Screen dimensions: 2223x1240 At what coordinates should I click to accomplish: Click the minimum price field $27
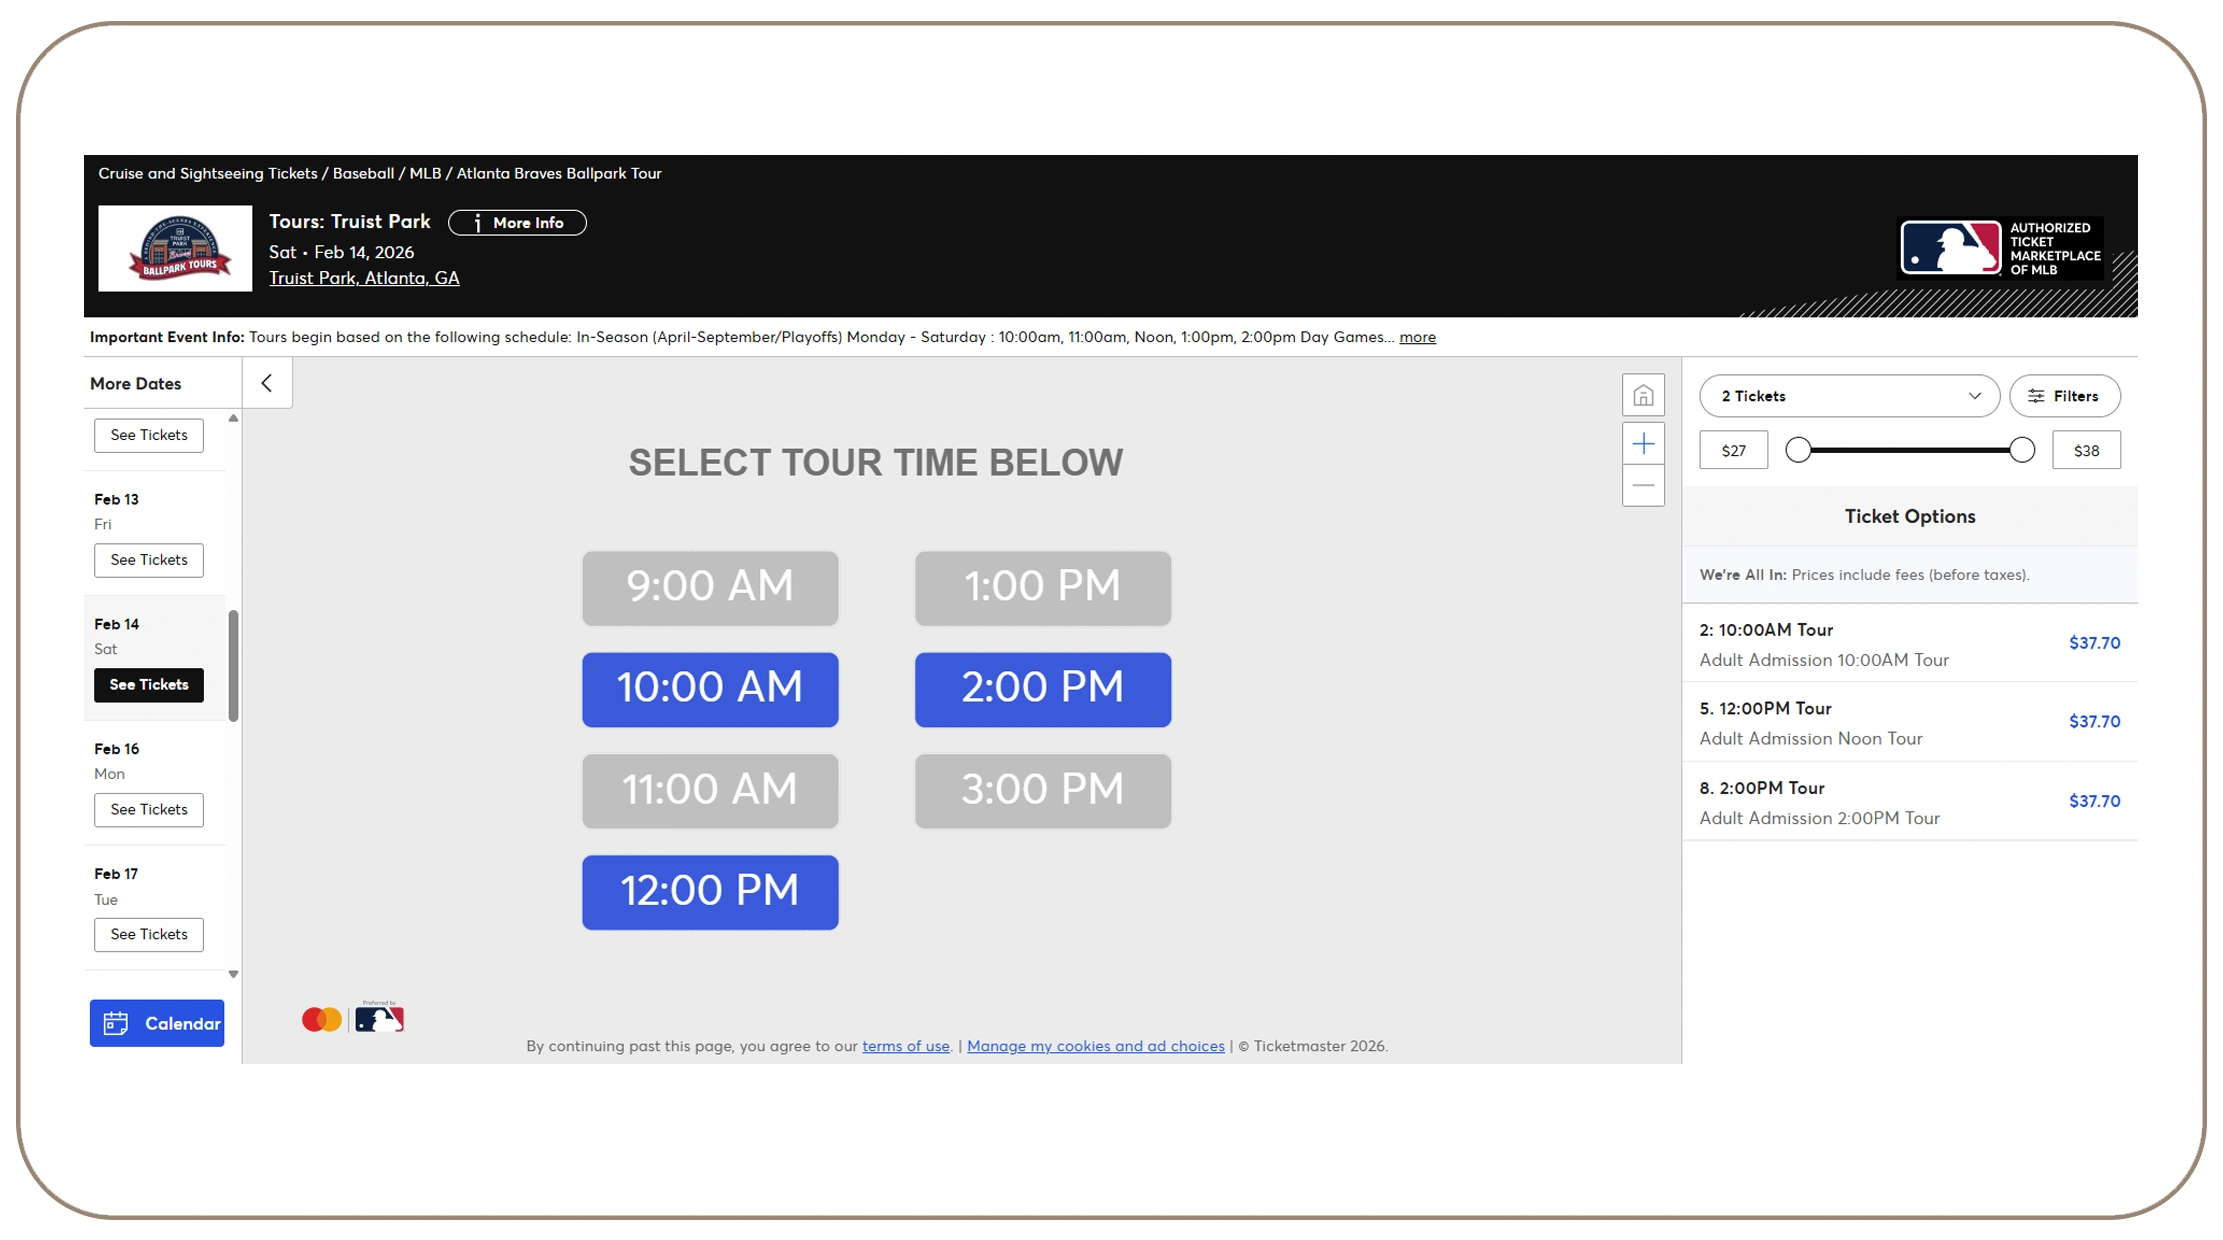click(x=1733, y=451)
